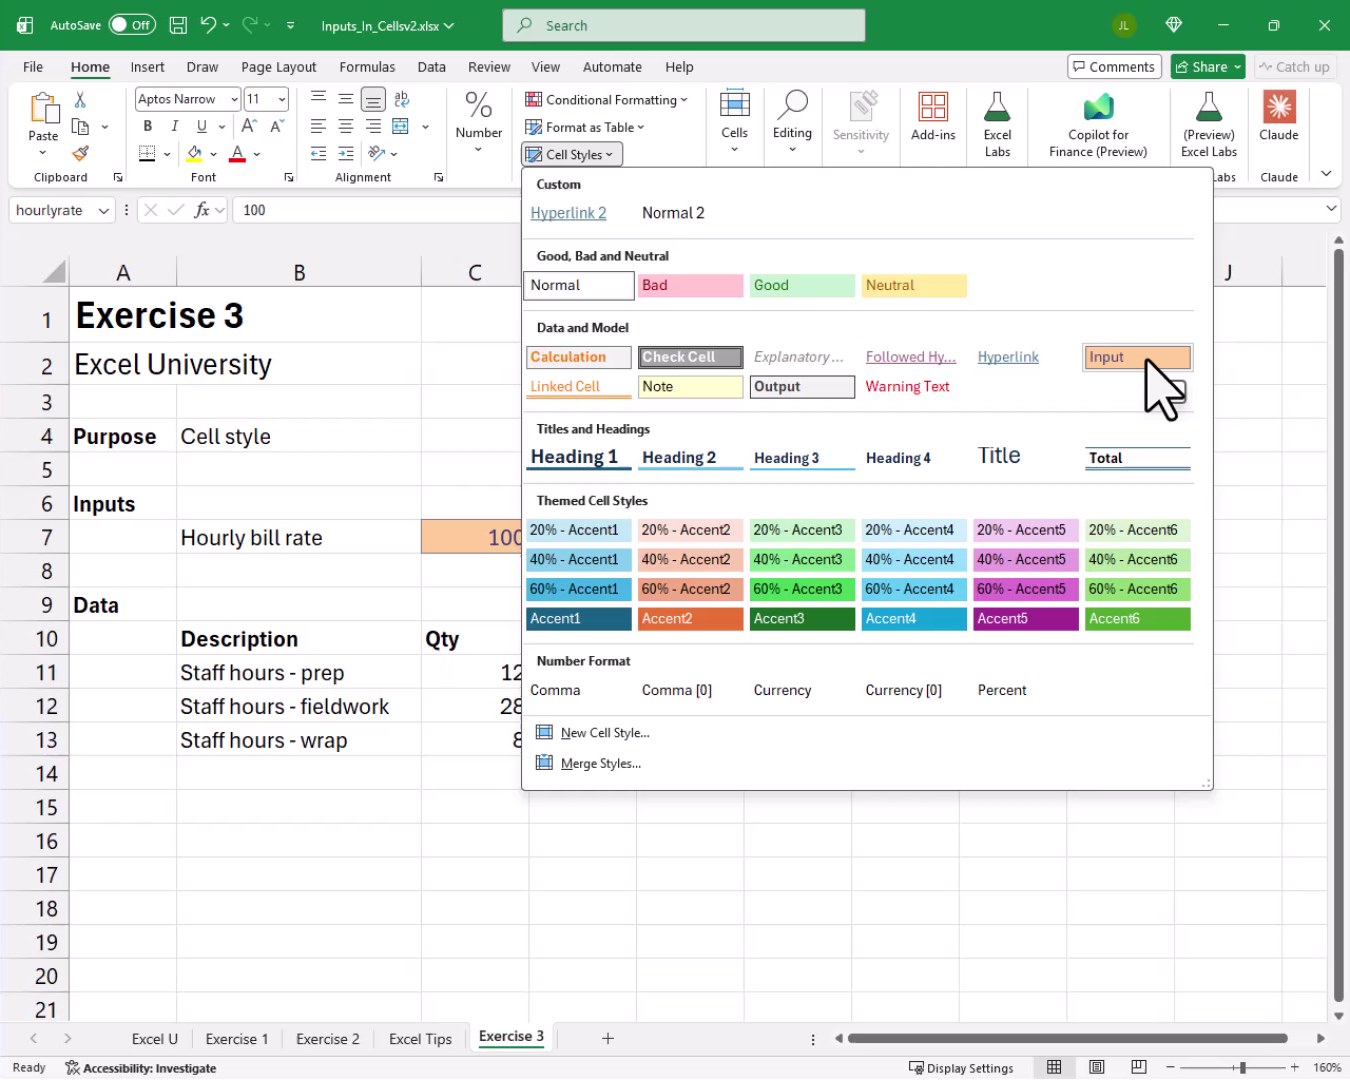The height and width of the screenshot is (1080, 1350).
Task: Click the Fill Color bucket icon
Action: coord(194,153)
